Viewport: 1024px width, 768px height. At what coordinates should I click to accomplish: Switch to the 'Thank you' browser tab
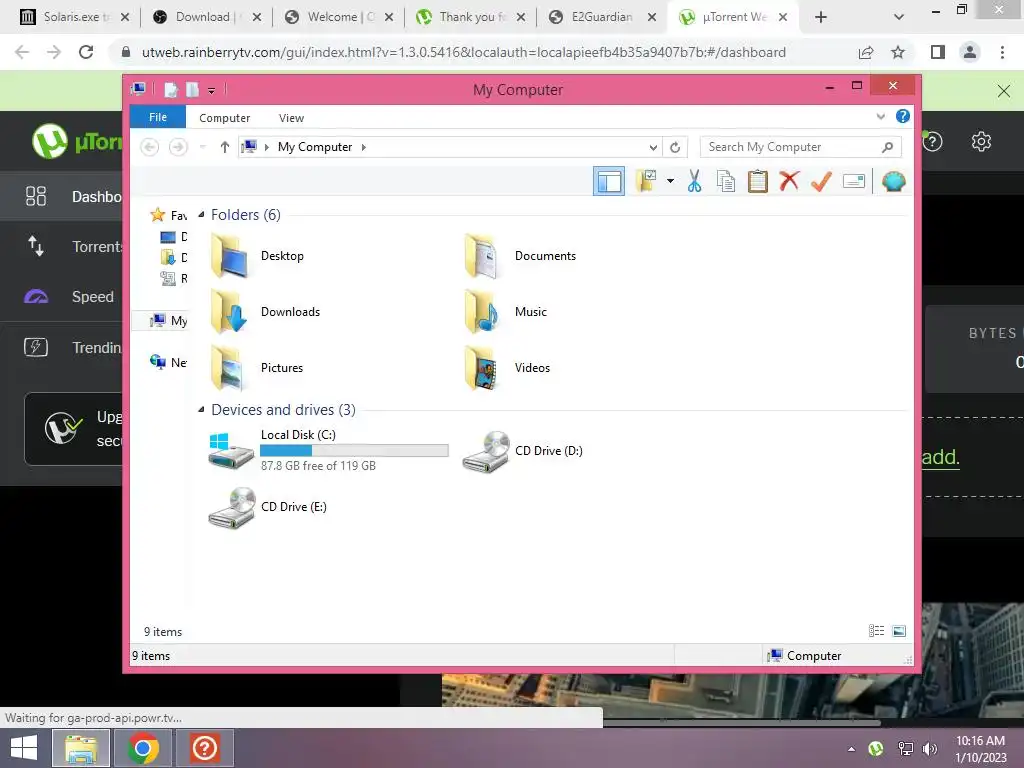[x=472, y=17]
